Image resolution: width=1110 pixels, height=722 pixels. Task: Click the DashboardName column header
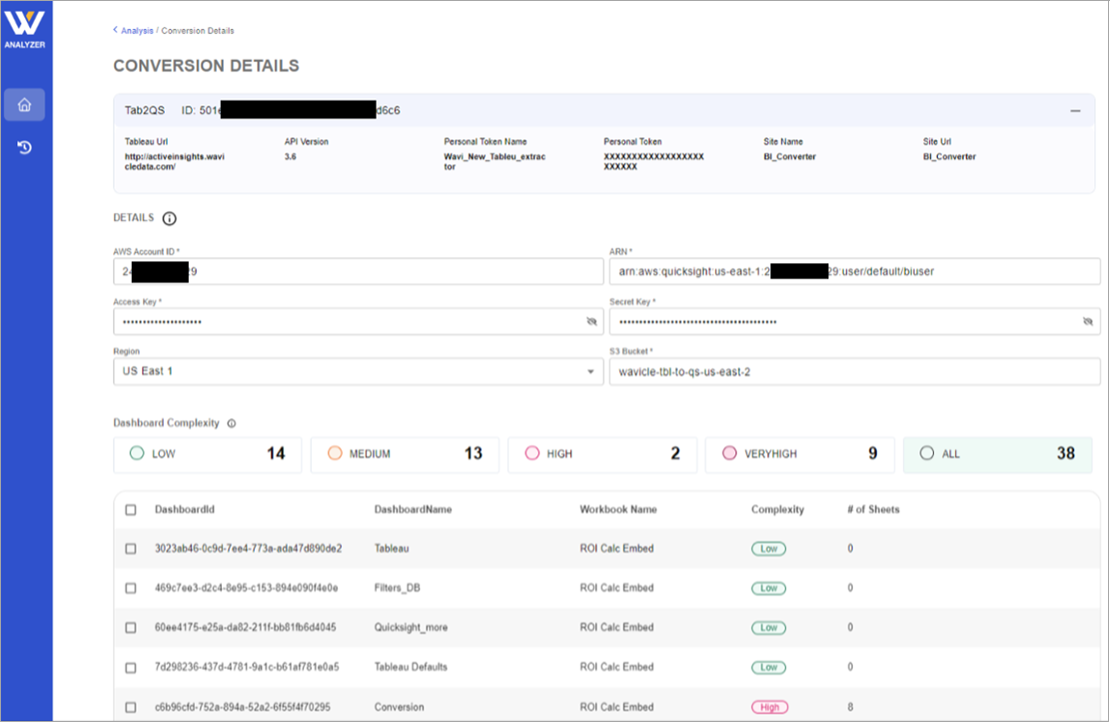coord(413,510)
